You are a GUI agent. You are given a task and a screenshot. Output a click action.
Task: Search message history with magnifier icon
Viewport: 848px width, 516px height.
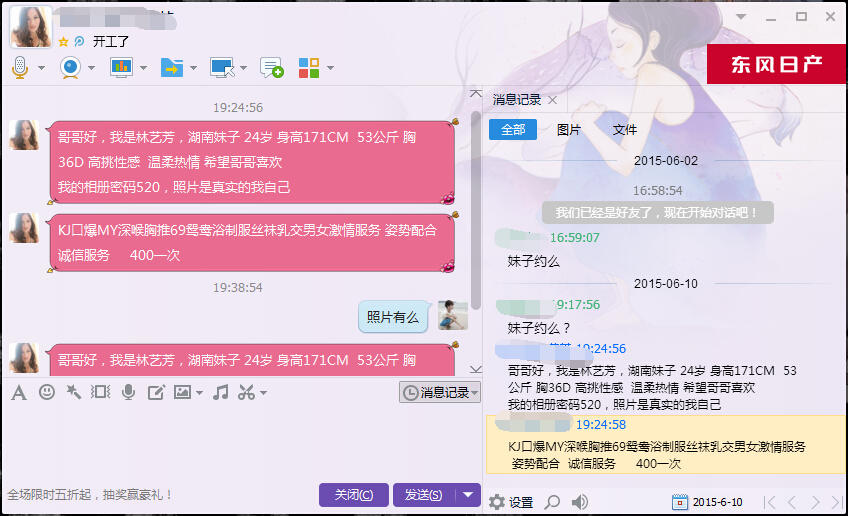click(552, 502)
